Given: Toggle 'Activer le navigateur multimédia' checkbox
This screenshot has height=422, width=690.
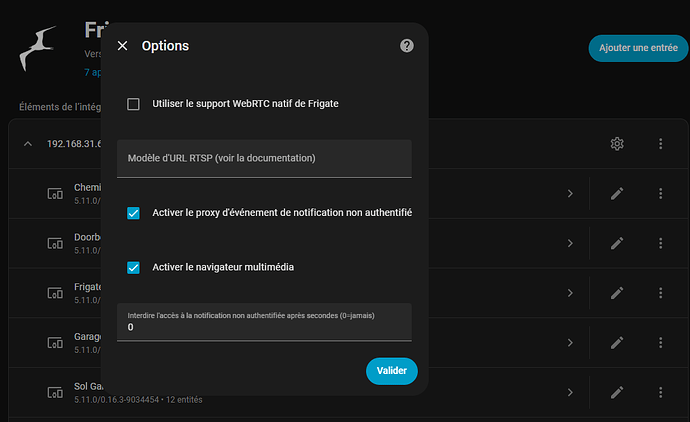Looking at the screenshot, I should tap(133, 267).
